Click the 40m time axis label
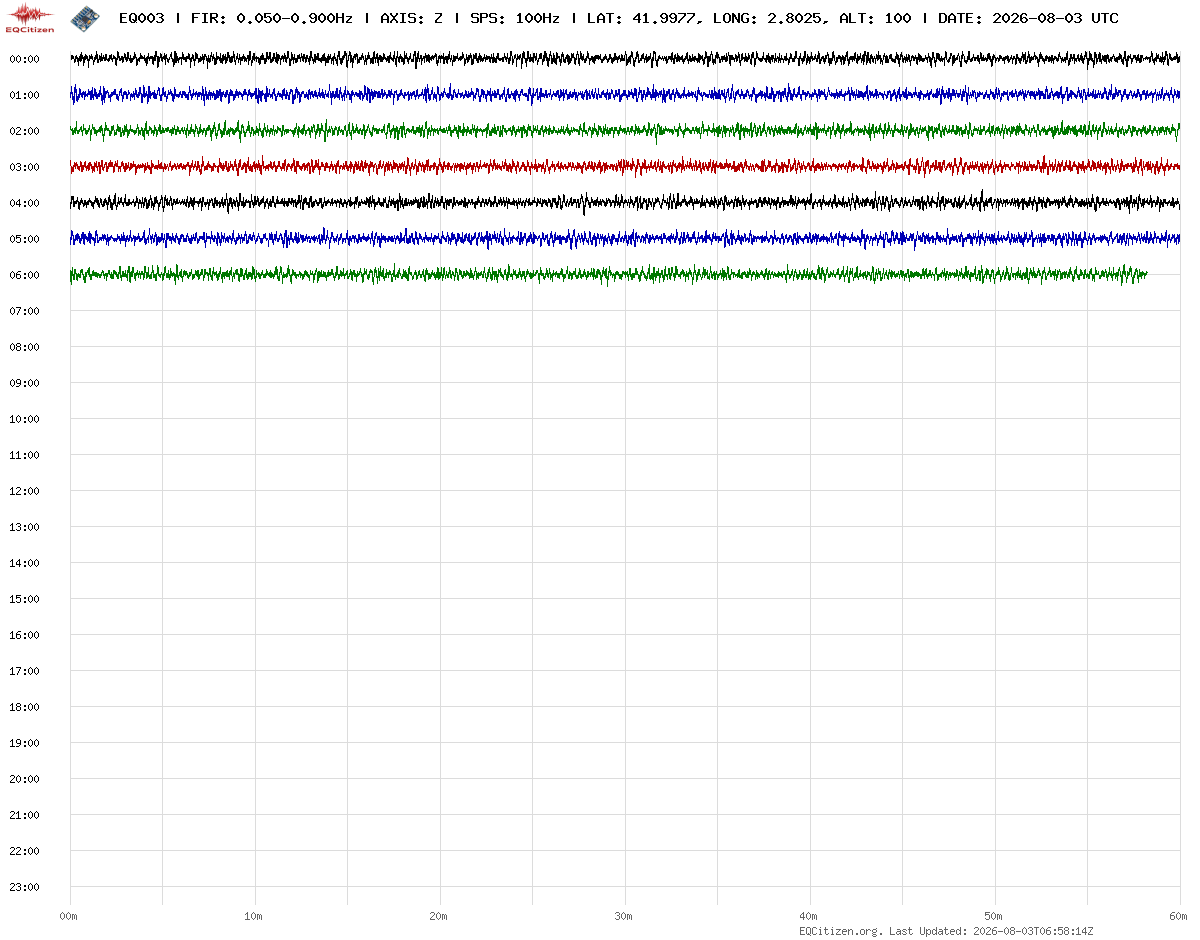1200x940 pixels. point(809,916)
